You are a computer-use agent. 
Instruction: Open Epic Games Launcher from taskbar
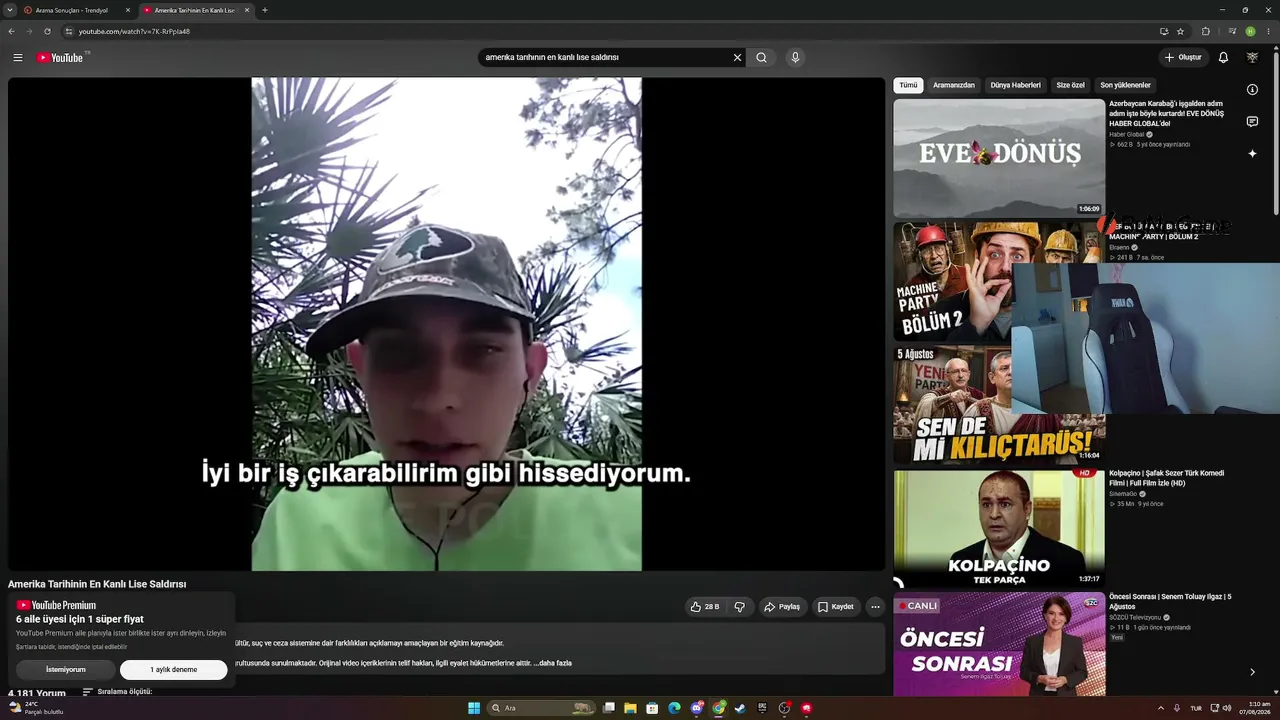pos(762,708)
